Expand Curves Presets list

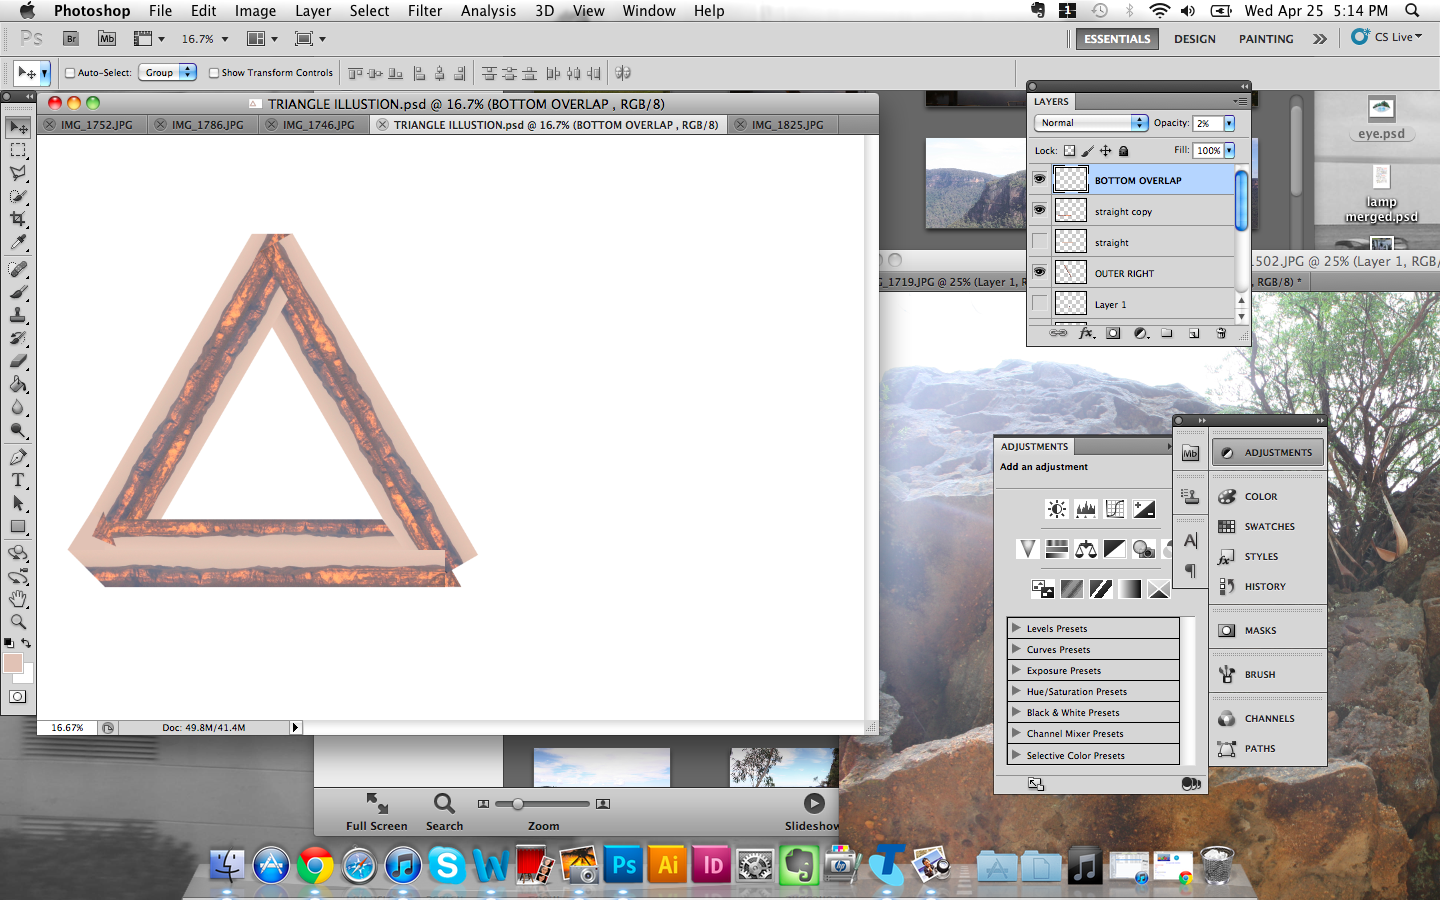(1016, 649)
